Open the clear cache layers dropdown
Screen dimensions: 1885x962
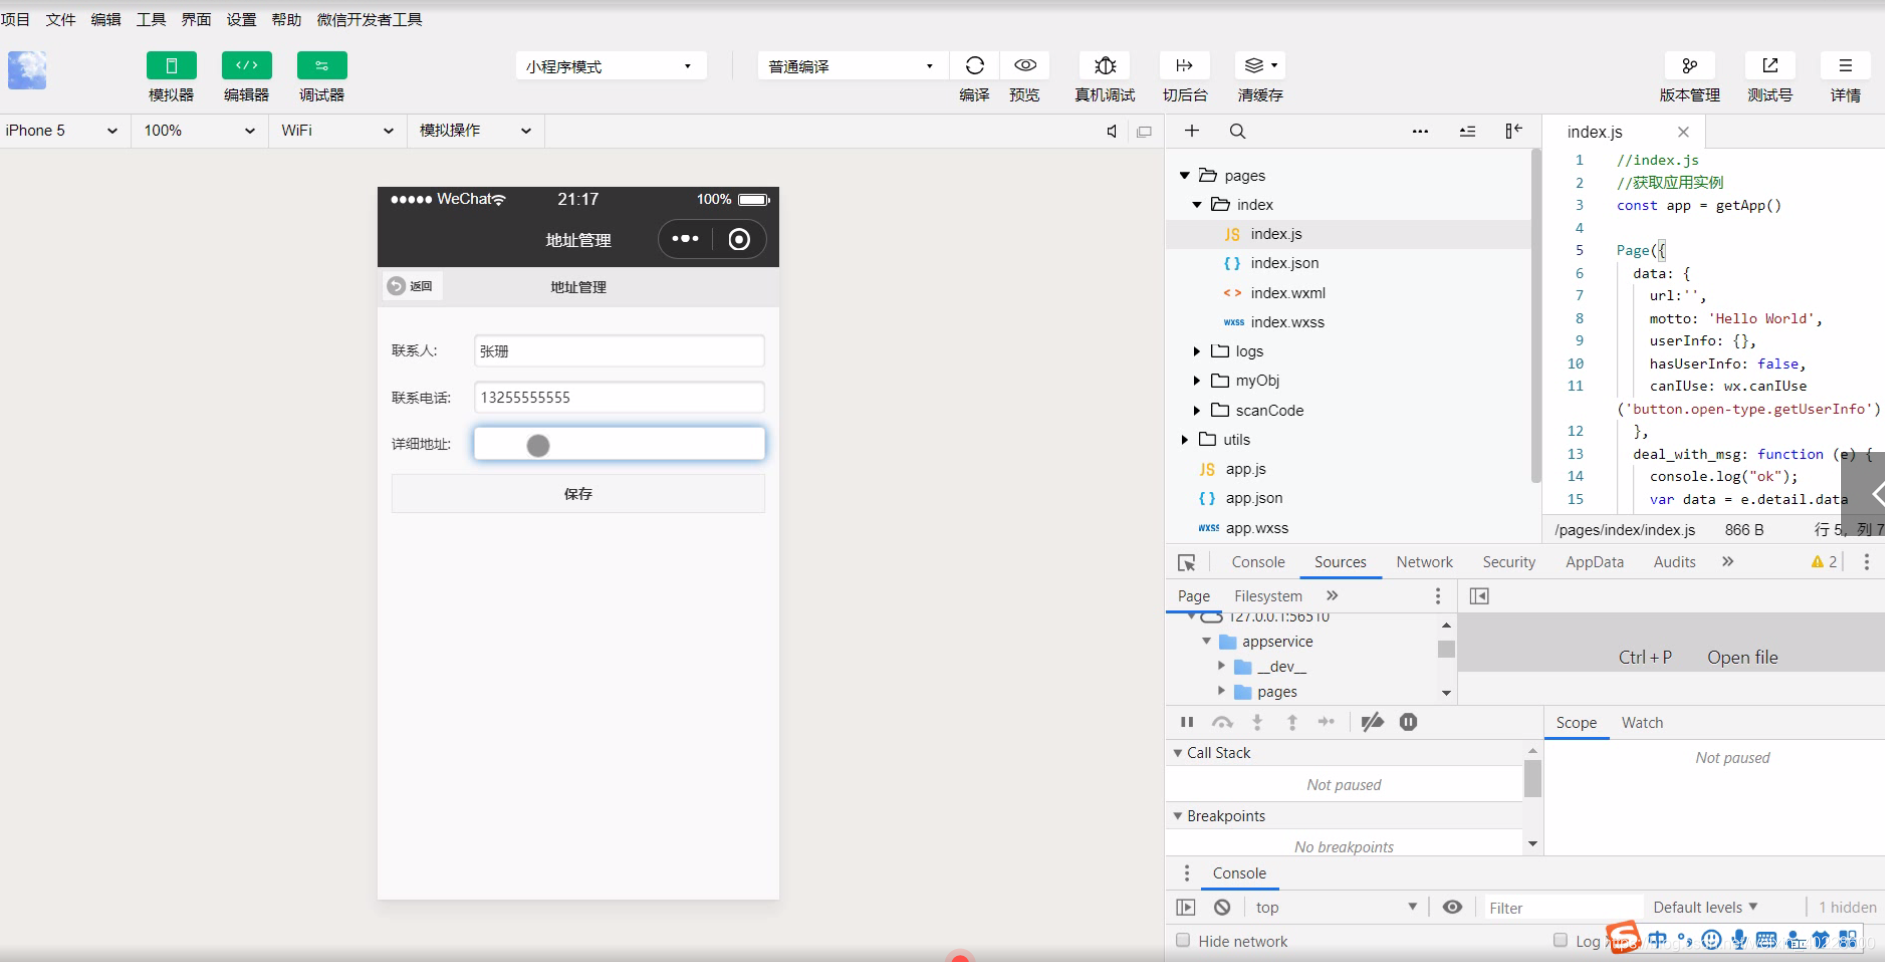pos(1260,66)
